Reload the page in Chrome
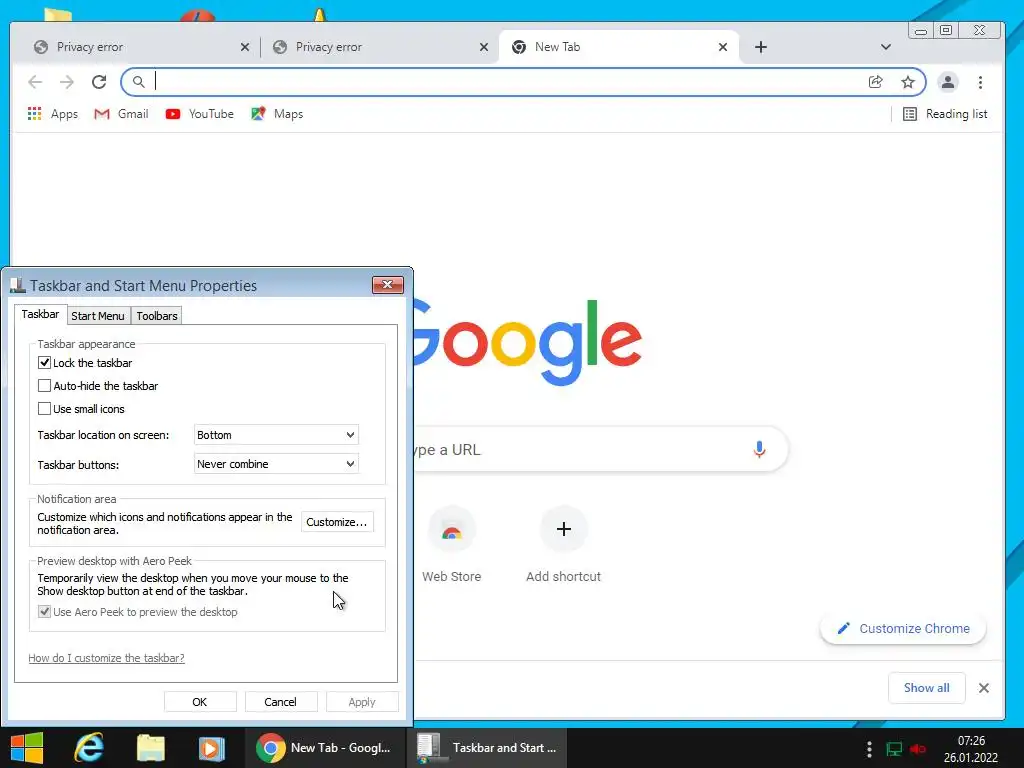This screenshot has width=1024, height=768. tap(99, 82)
